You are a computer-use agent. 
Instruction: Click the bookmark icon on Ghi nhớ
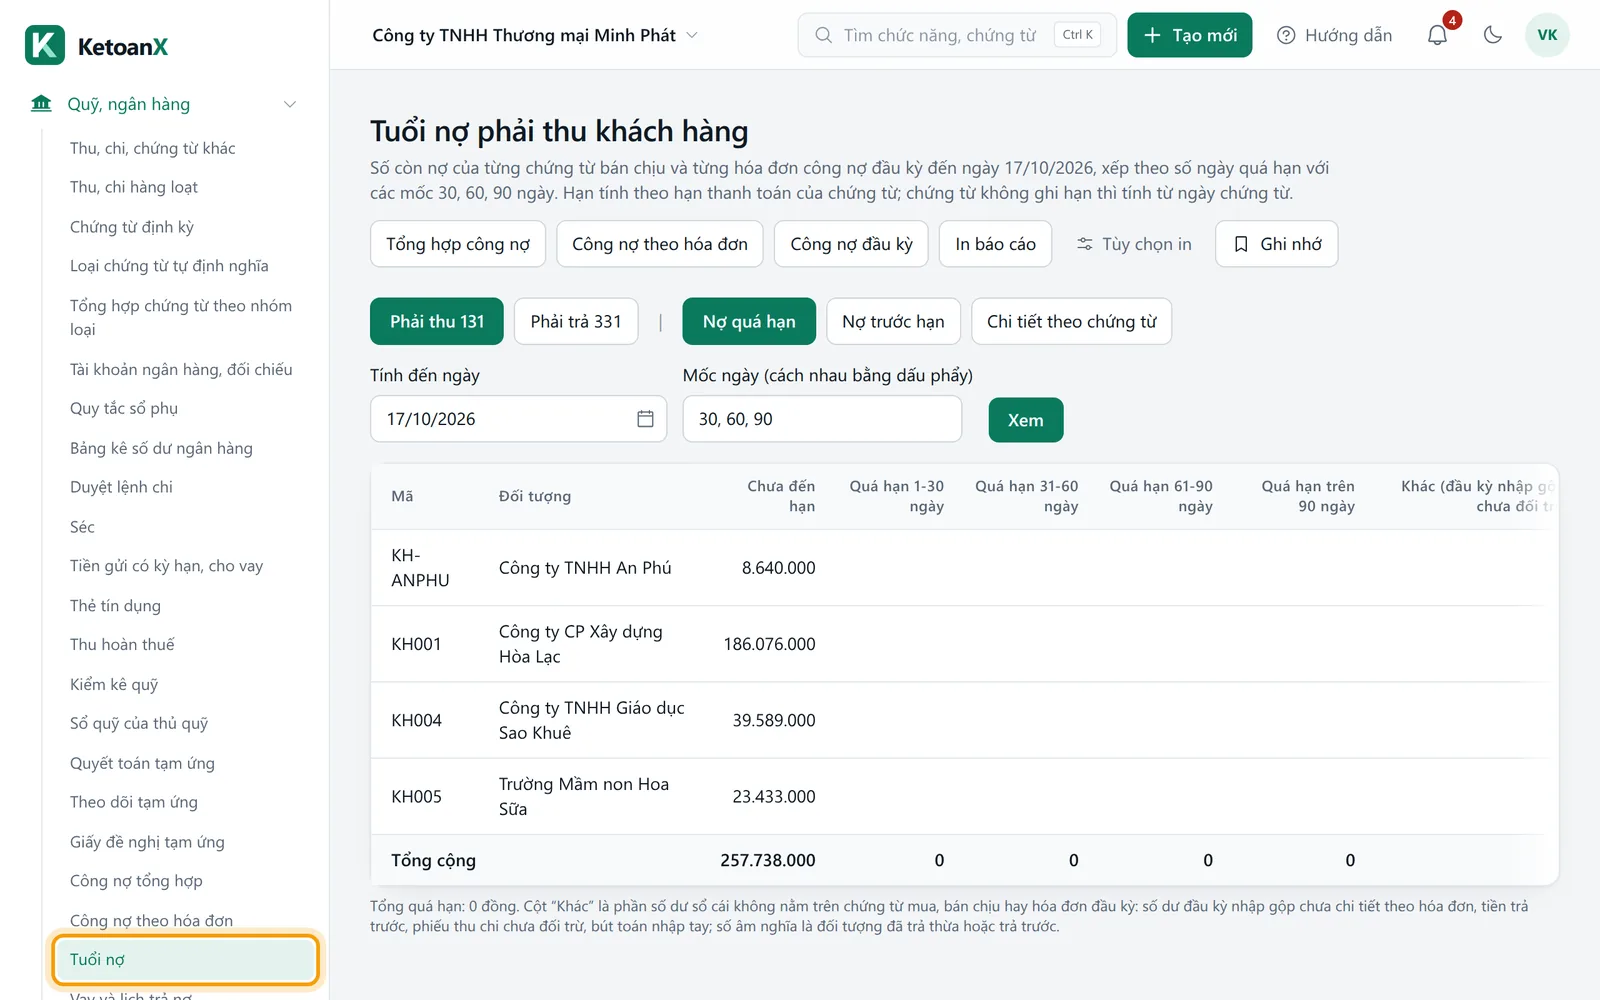point(1241,244)
